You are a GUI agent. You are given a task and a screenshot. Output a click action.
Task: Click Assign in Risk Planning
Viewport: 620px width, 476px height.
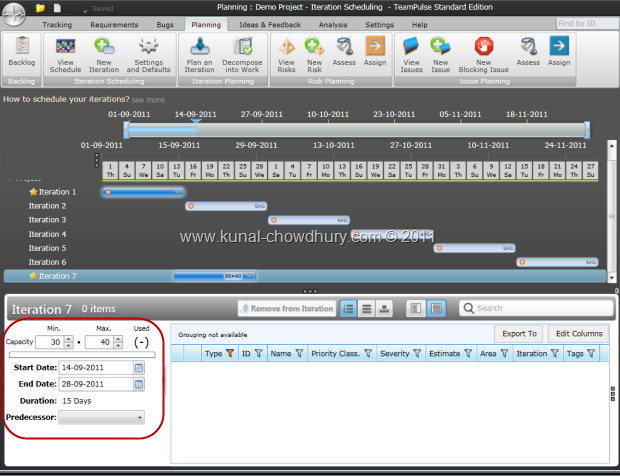click(x=375, y=46)
